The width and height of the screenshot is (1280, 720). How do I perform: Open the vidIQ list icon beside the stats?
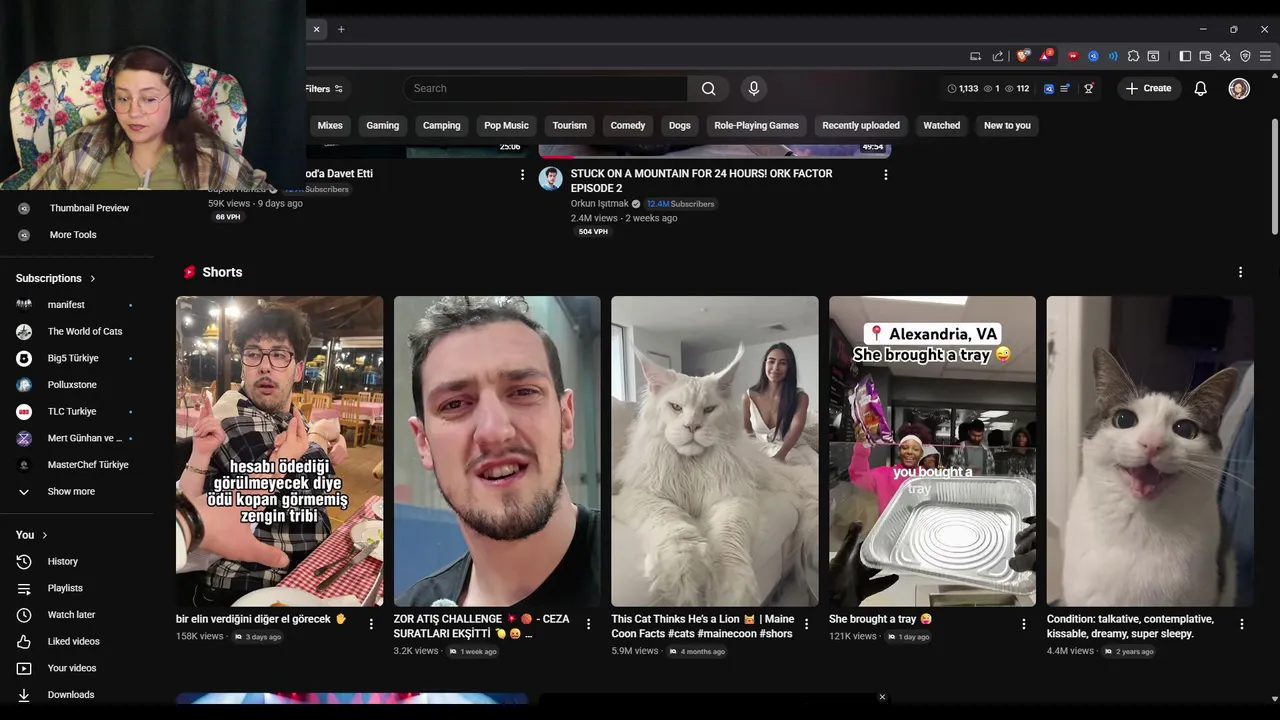click(1065, 88)
